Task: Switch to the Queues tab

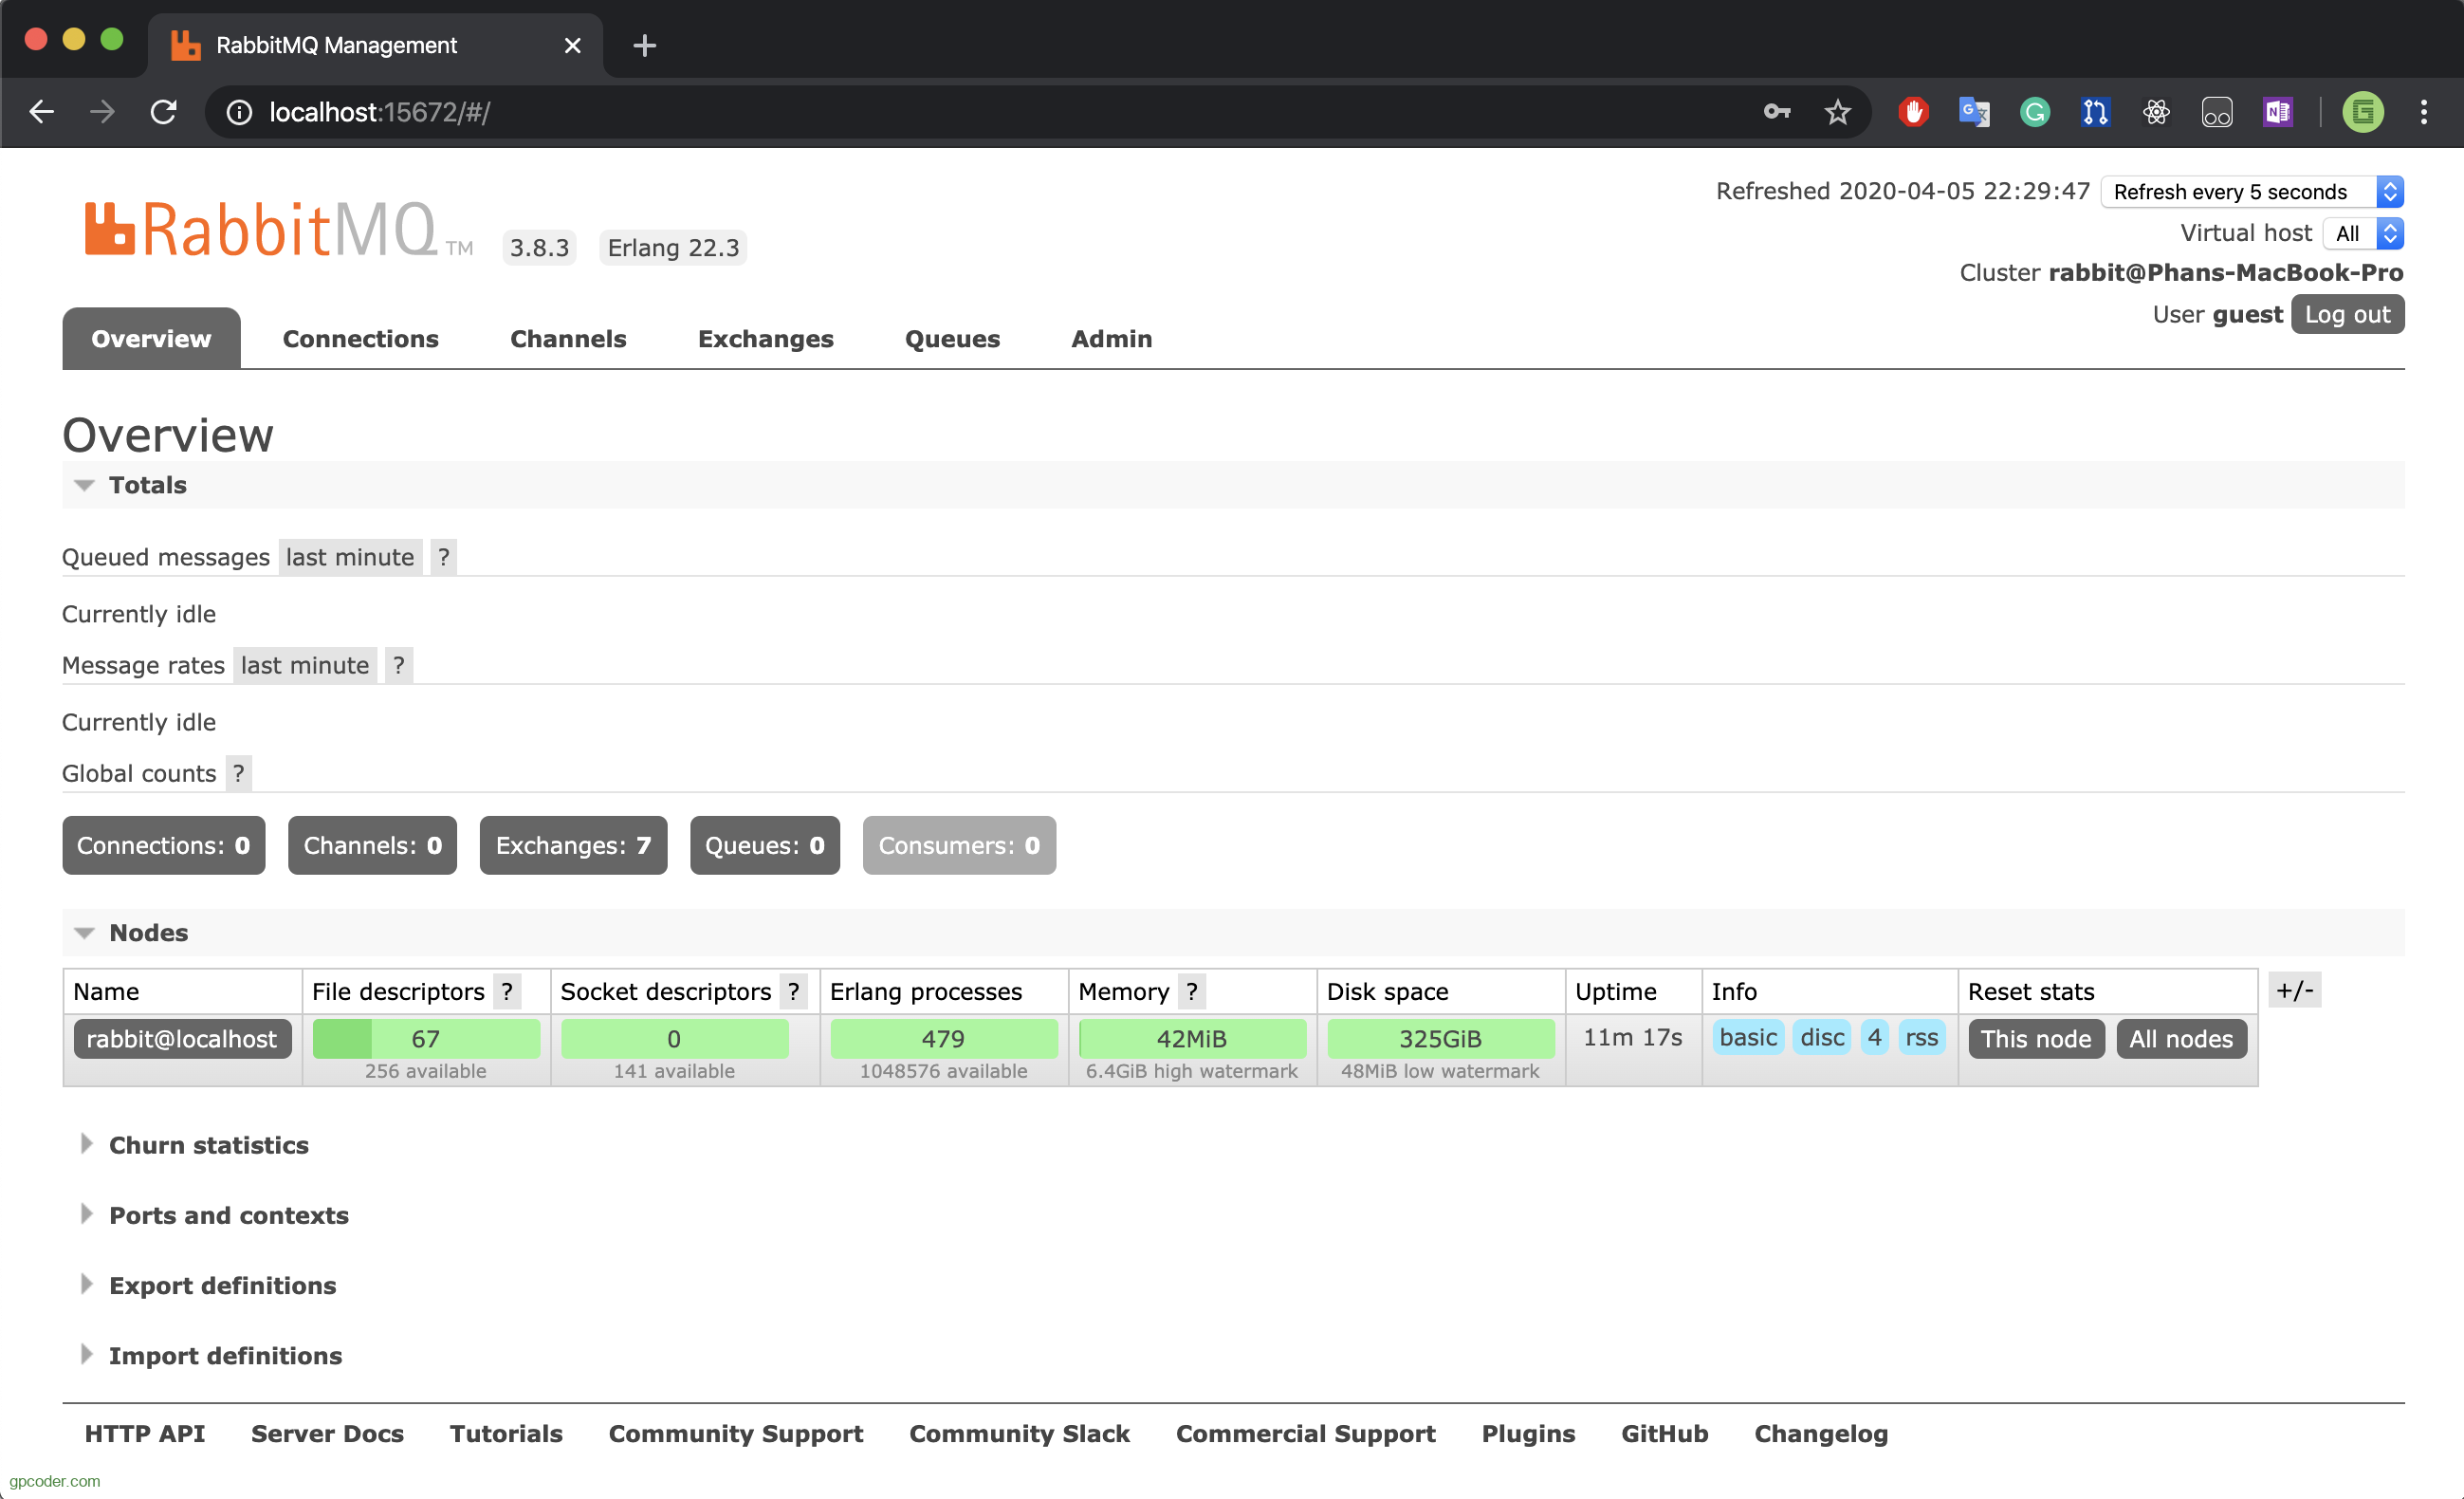Action: [952, 339]
